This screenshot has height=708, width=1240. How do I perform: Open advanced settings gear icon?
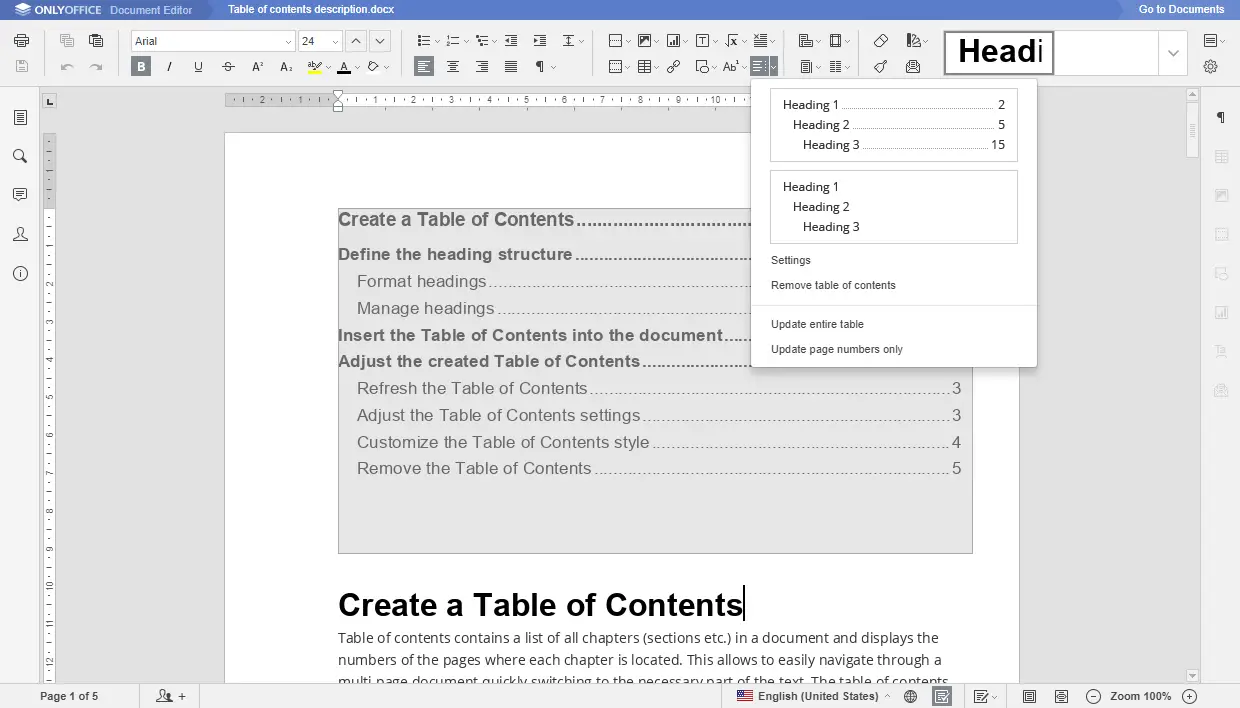(x=1210, y=67)
